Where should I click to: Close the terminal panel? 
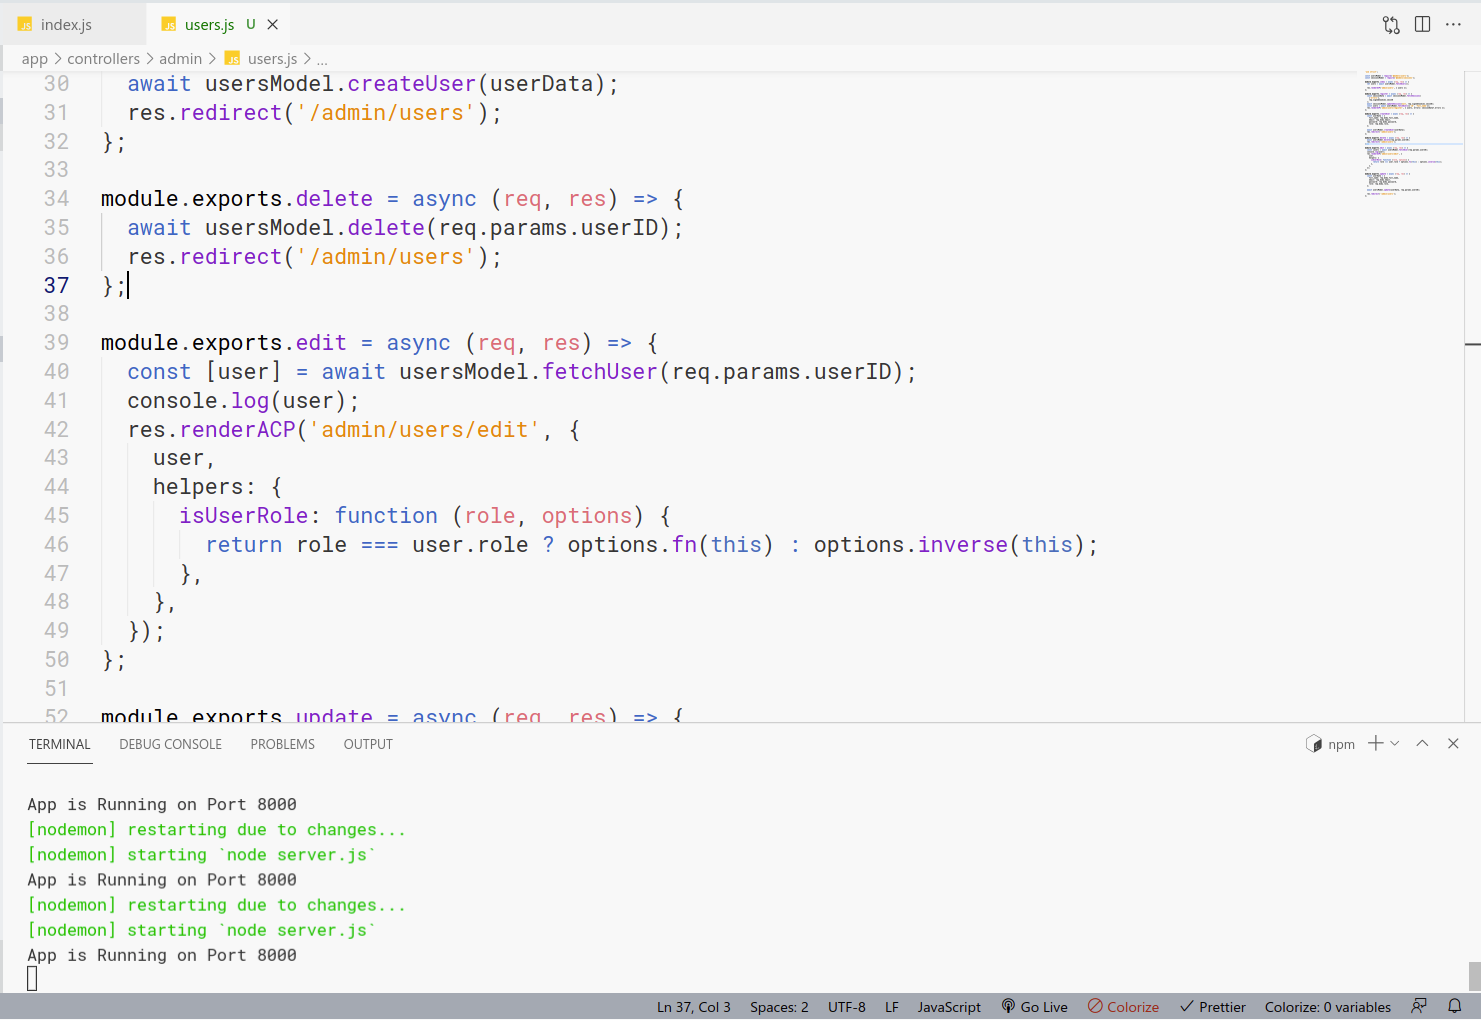(1453, 743)
